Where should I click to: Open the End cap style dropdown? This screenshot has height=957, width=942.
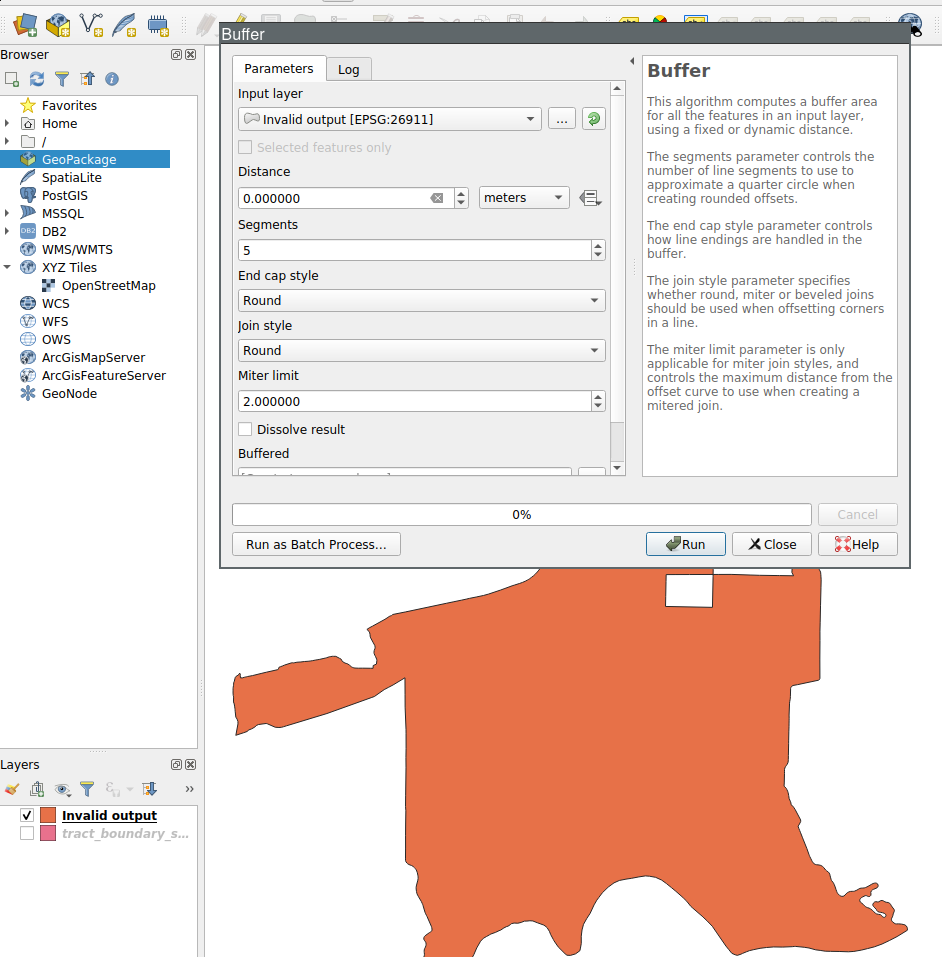[x=421, y=300]
